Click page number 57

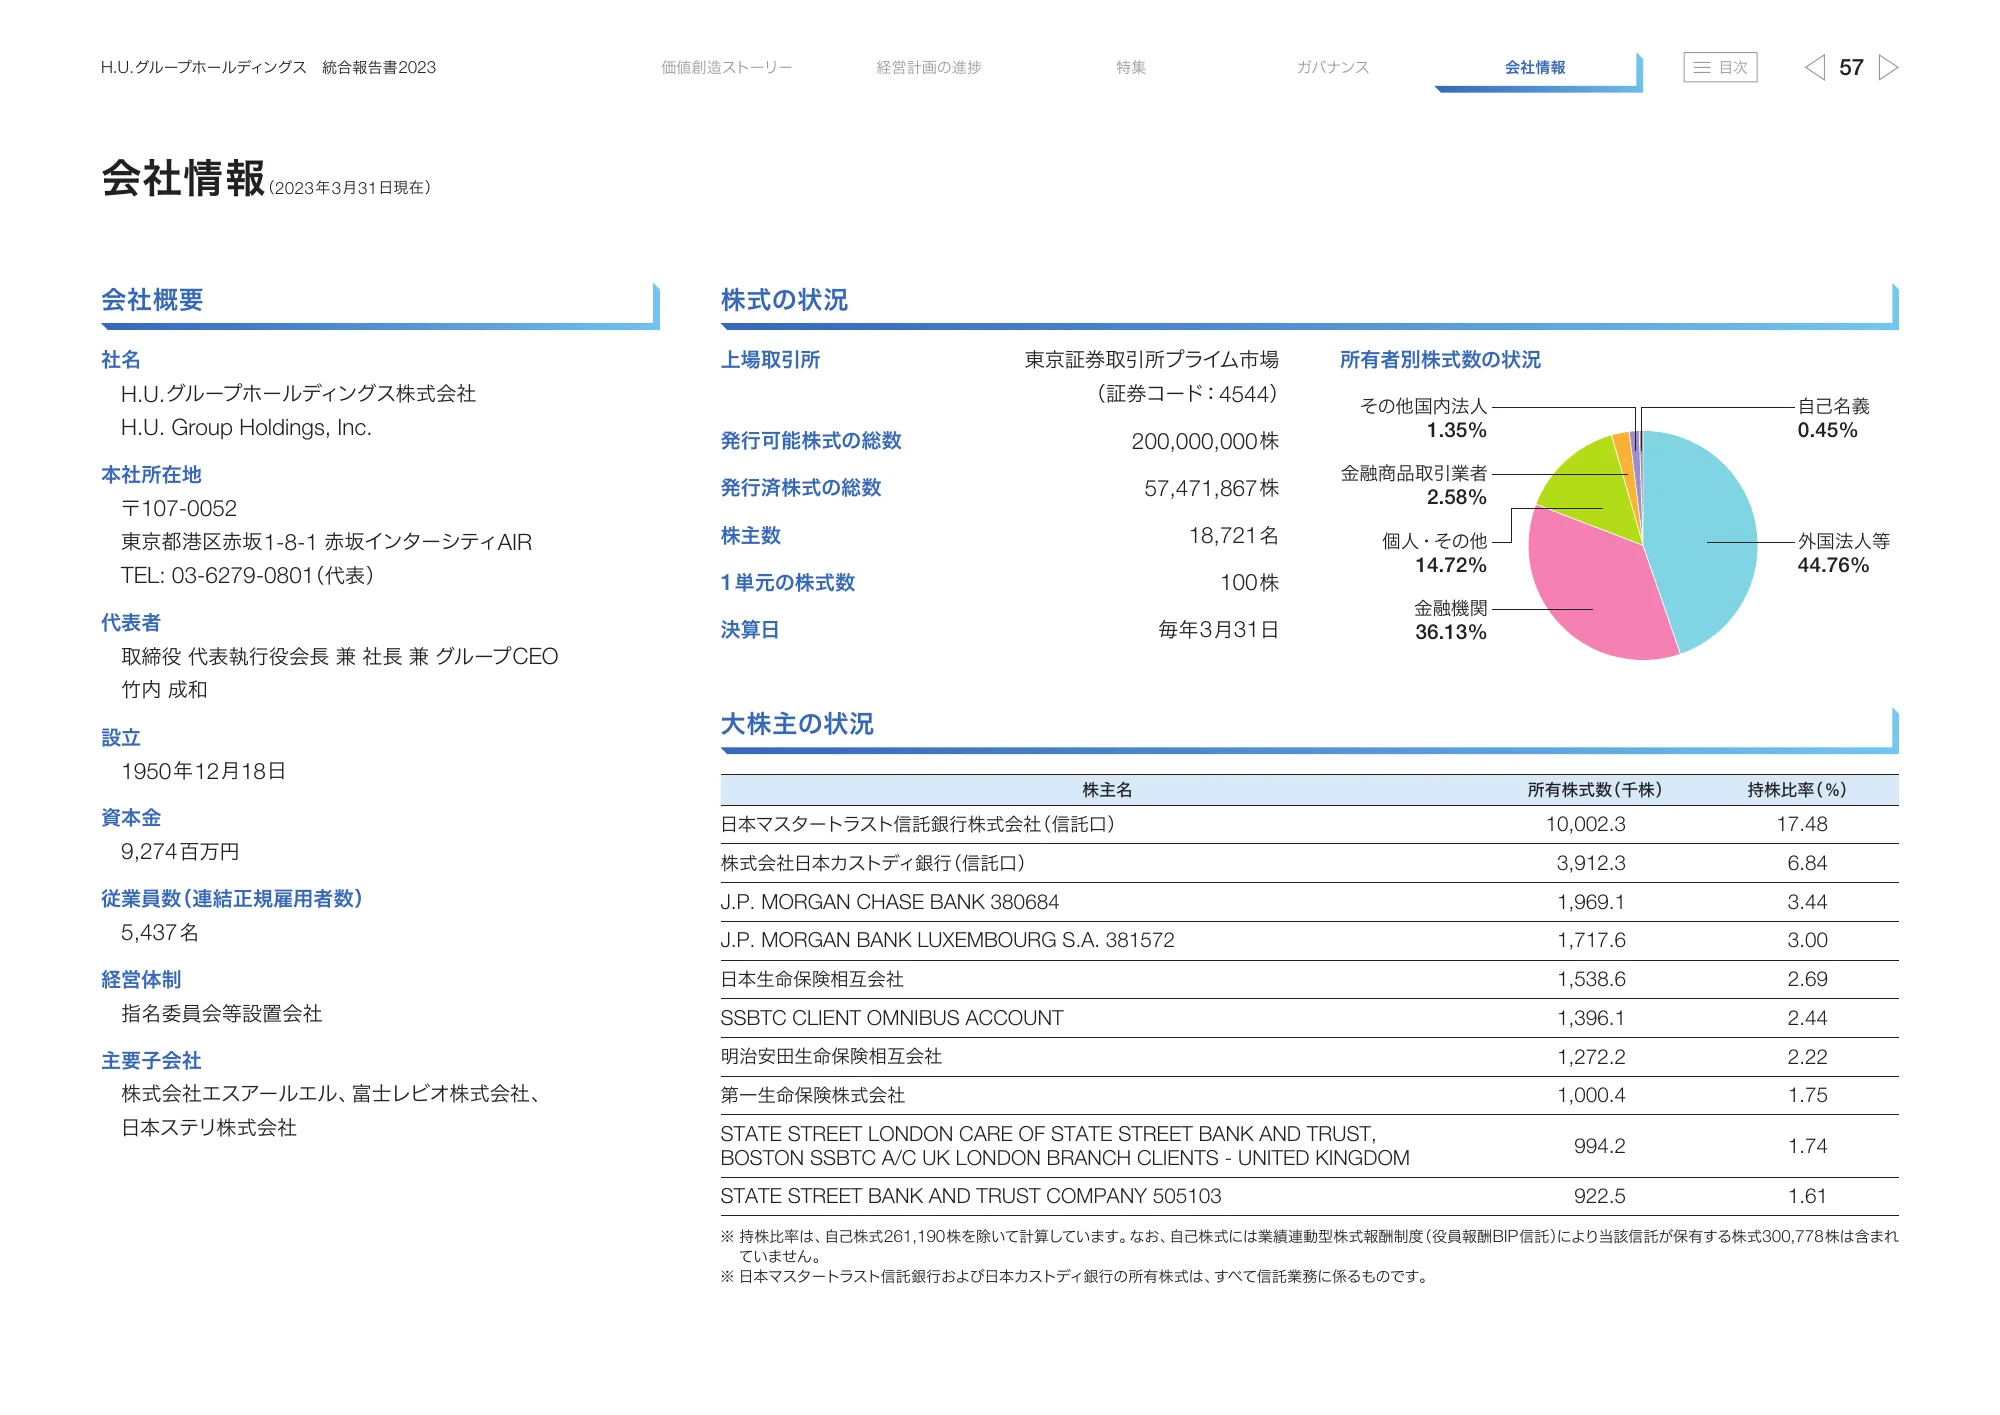(x=1851, y=67)
